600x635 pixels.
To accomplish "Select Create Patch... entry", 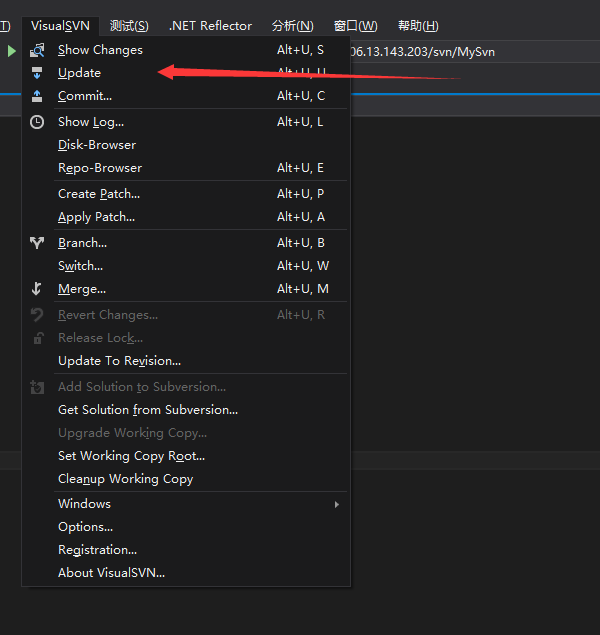I will 186,194.
